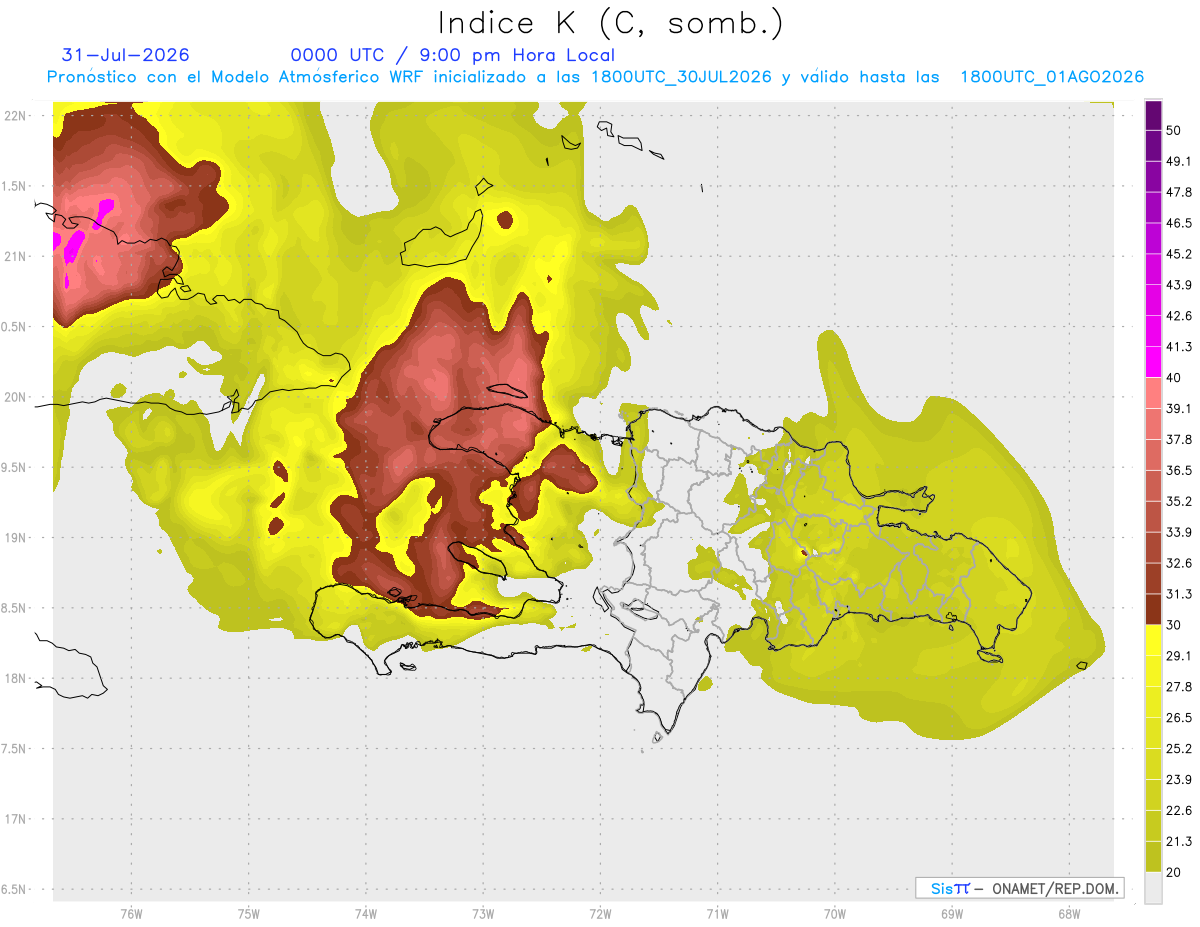Click the colorbar value '47.8'

coord(1180,192)
